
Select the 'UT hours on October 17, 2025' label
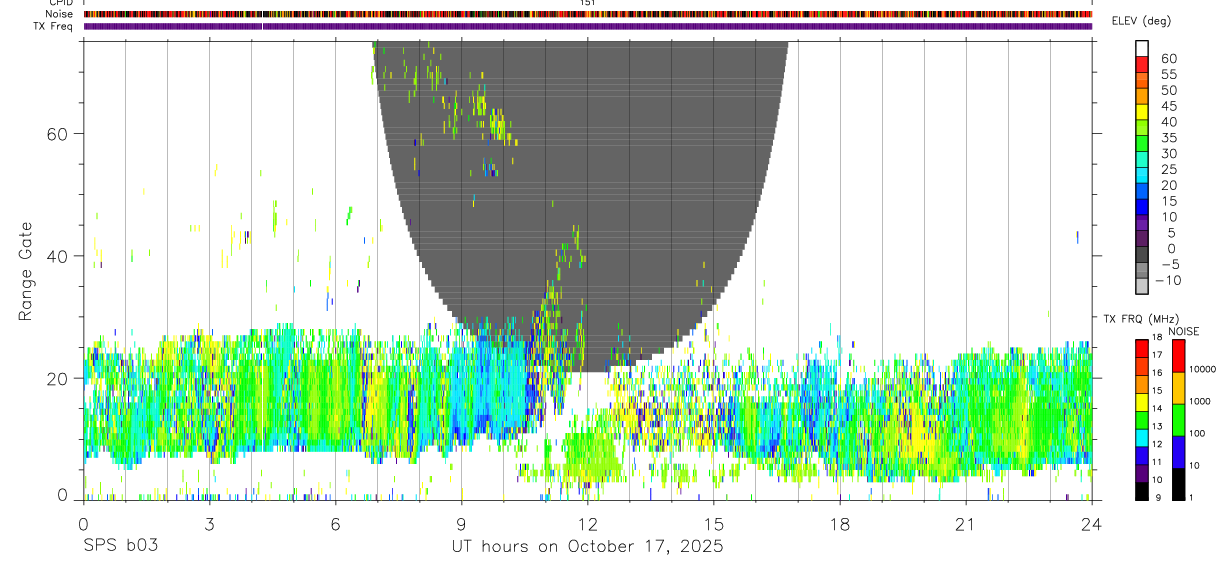click(588, 546)
